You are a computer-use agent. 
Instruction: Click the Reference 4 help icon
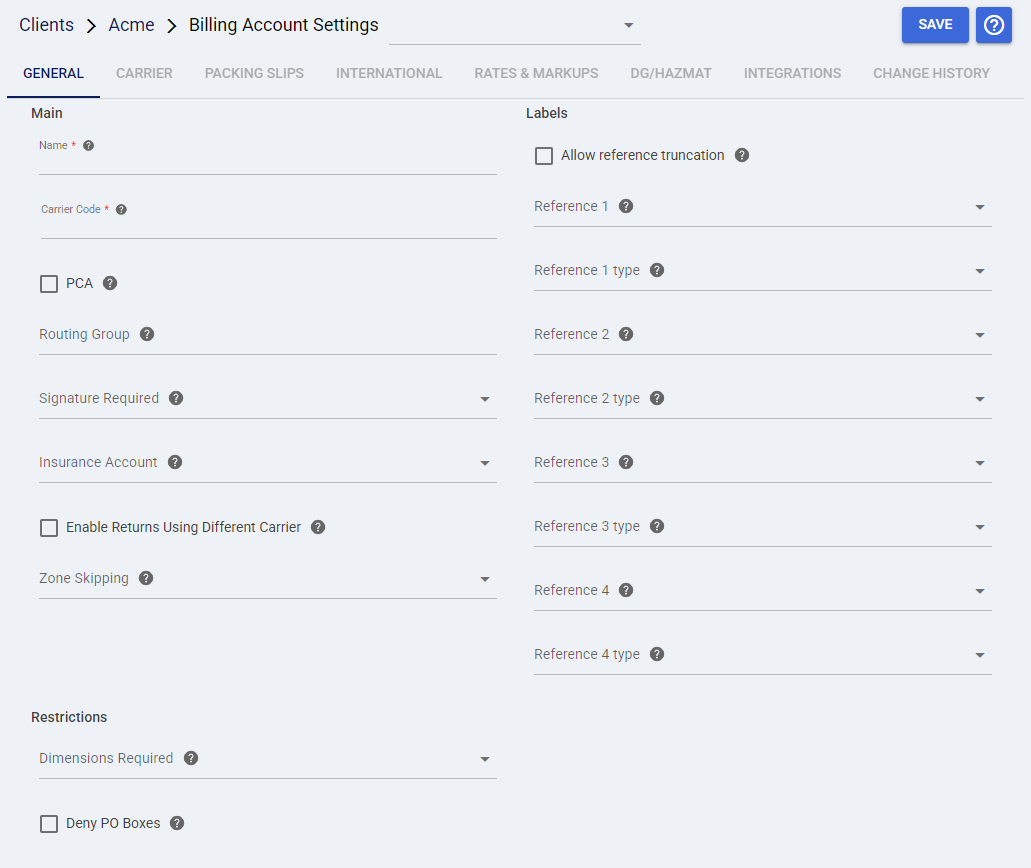point(626,590)
